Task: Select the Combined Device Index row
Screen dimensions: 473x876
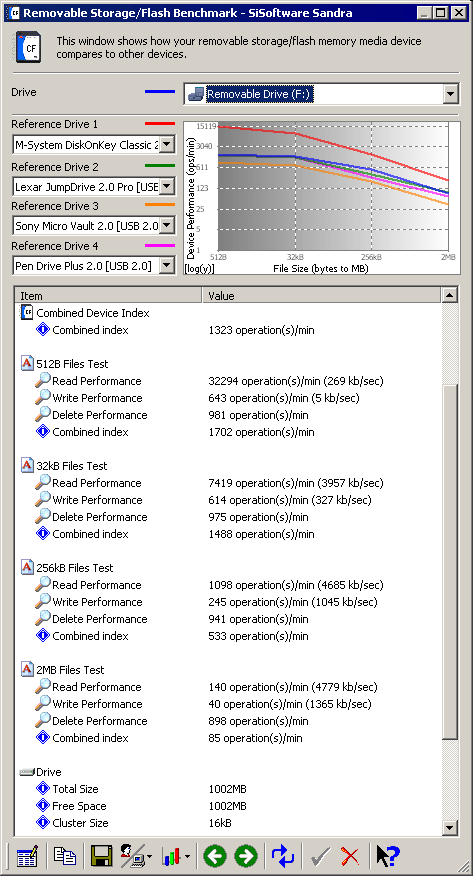Action: [x=228, y=313]
